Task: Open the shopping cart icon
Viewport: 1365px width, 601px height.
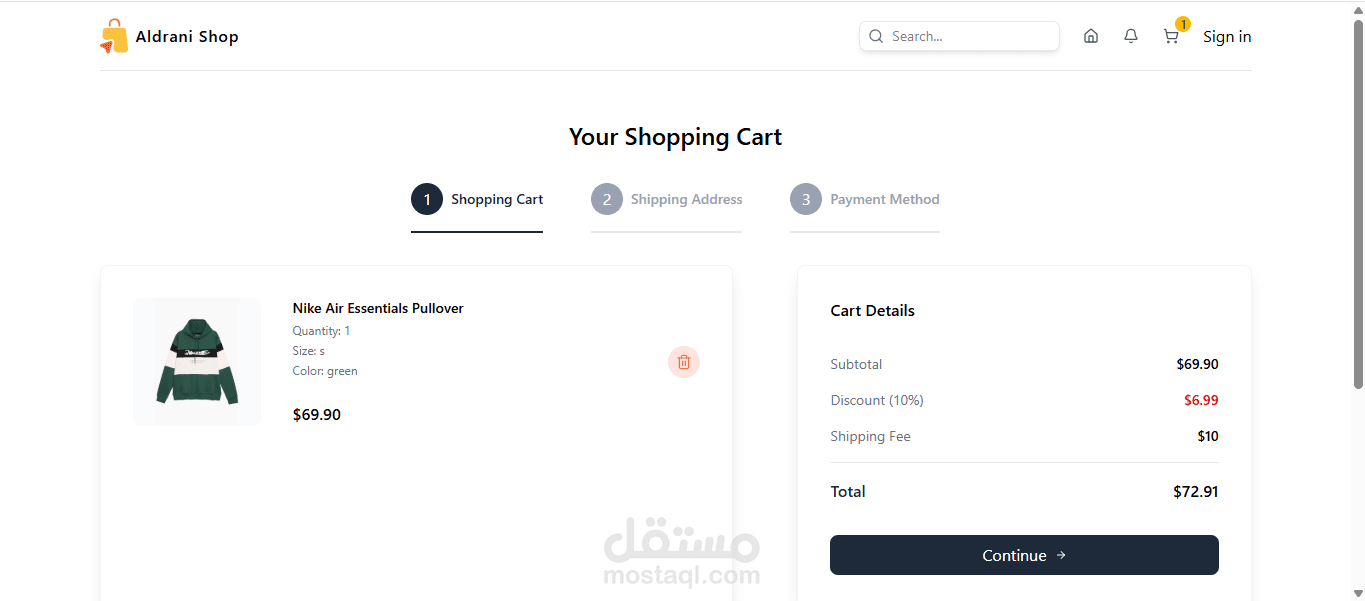Action: 1171,36
